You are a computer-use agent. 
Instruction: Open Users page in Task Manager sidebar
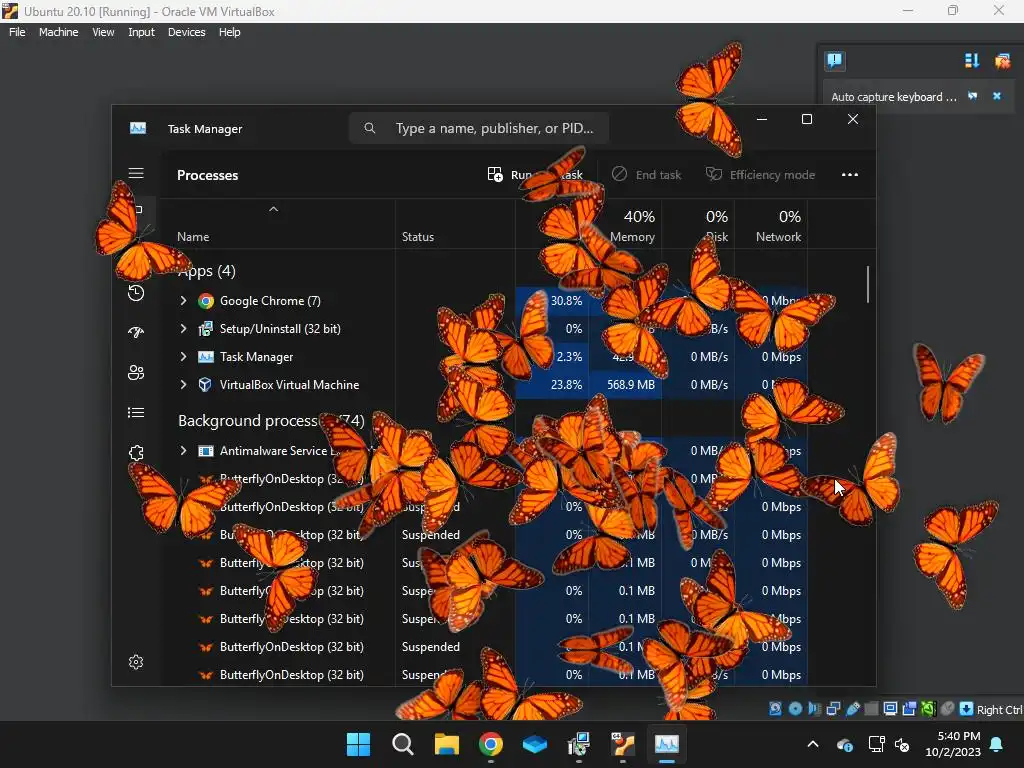coord(136,373)
